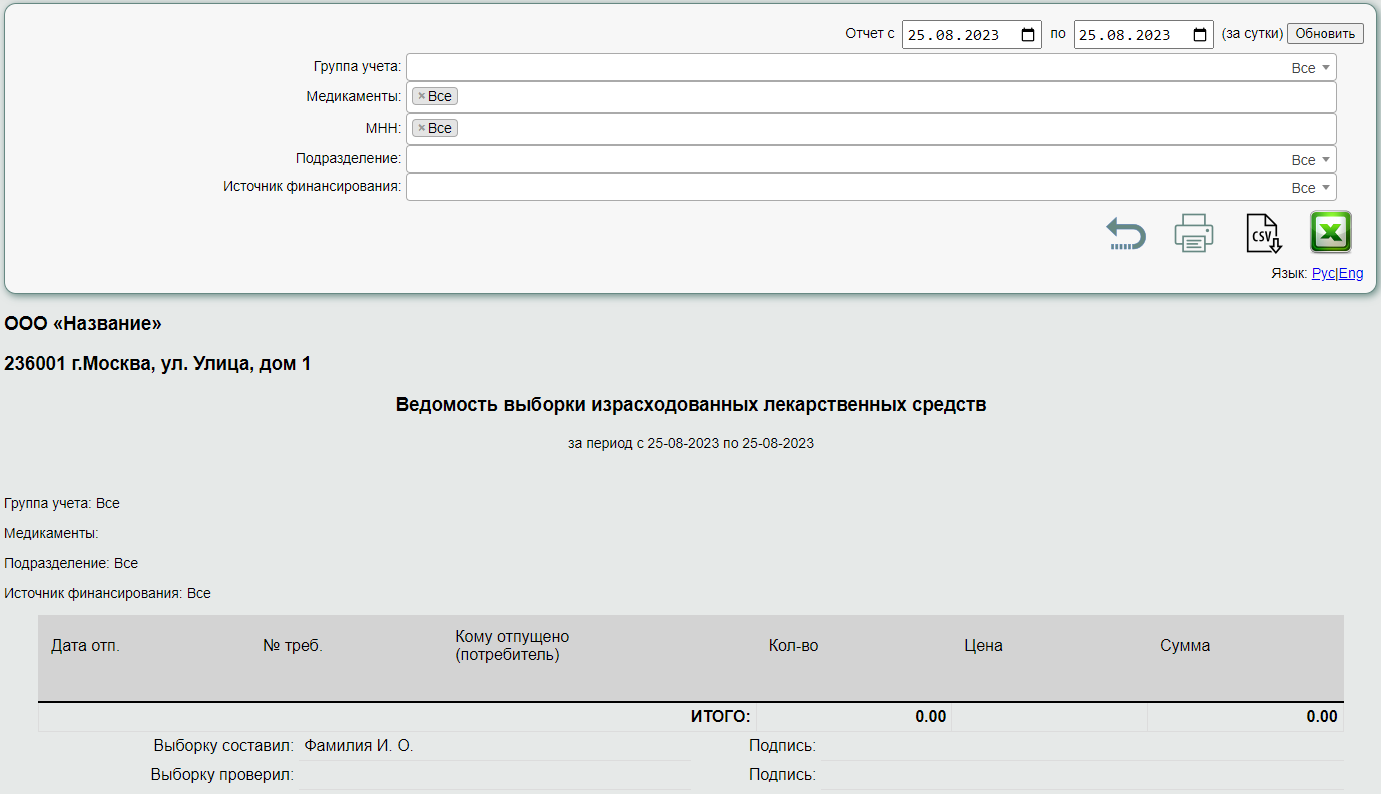
Task: Remove the 'Все' tag from МНН
Action: coord(422,128)
